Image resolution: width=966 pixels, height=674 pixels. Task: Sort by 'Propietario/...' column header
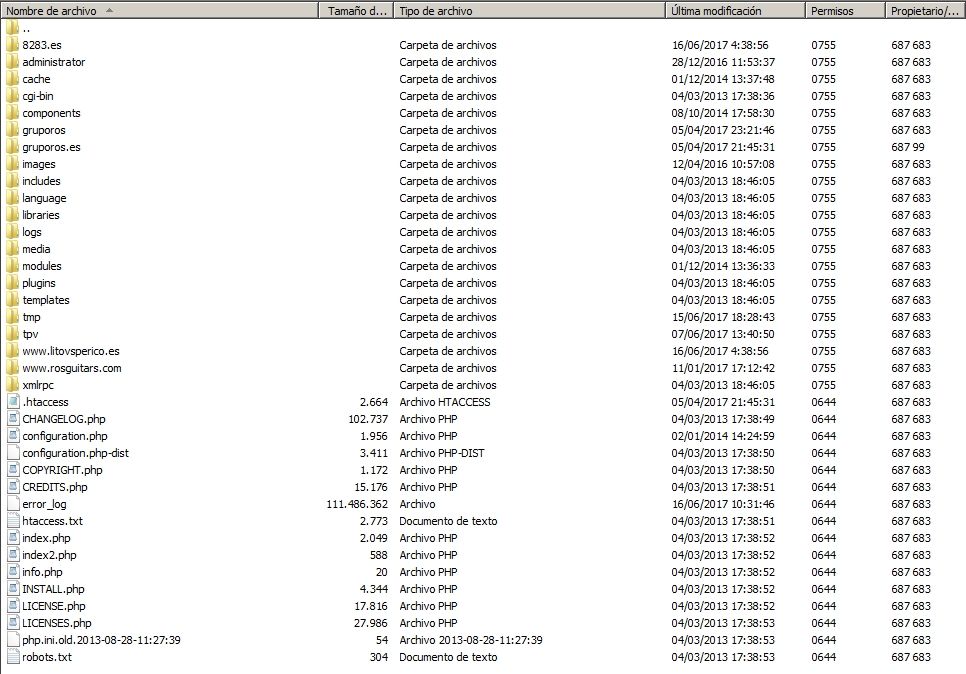[925, 10]
